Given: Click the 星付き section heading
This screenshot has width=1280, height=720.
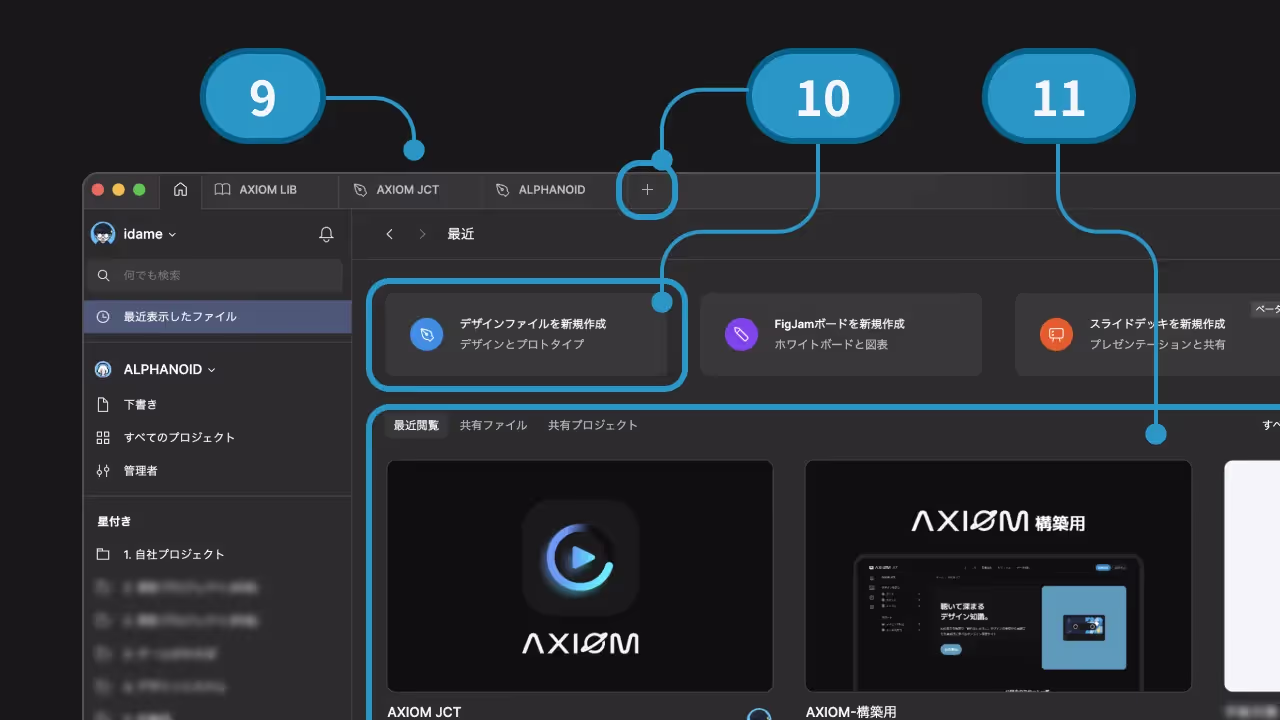Looking at the screenshot, I should (x=114, y=521).
